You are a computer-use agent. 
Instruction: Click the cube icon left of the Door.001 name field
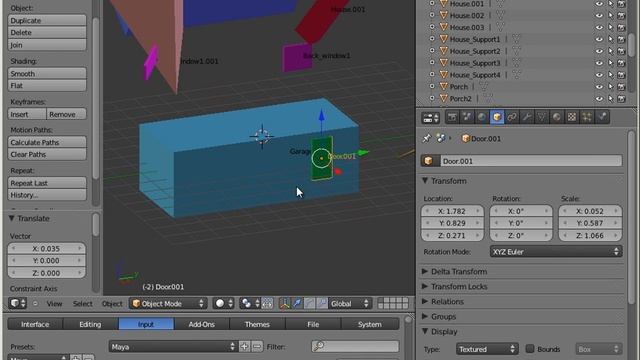429,161
